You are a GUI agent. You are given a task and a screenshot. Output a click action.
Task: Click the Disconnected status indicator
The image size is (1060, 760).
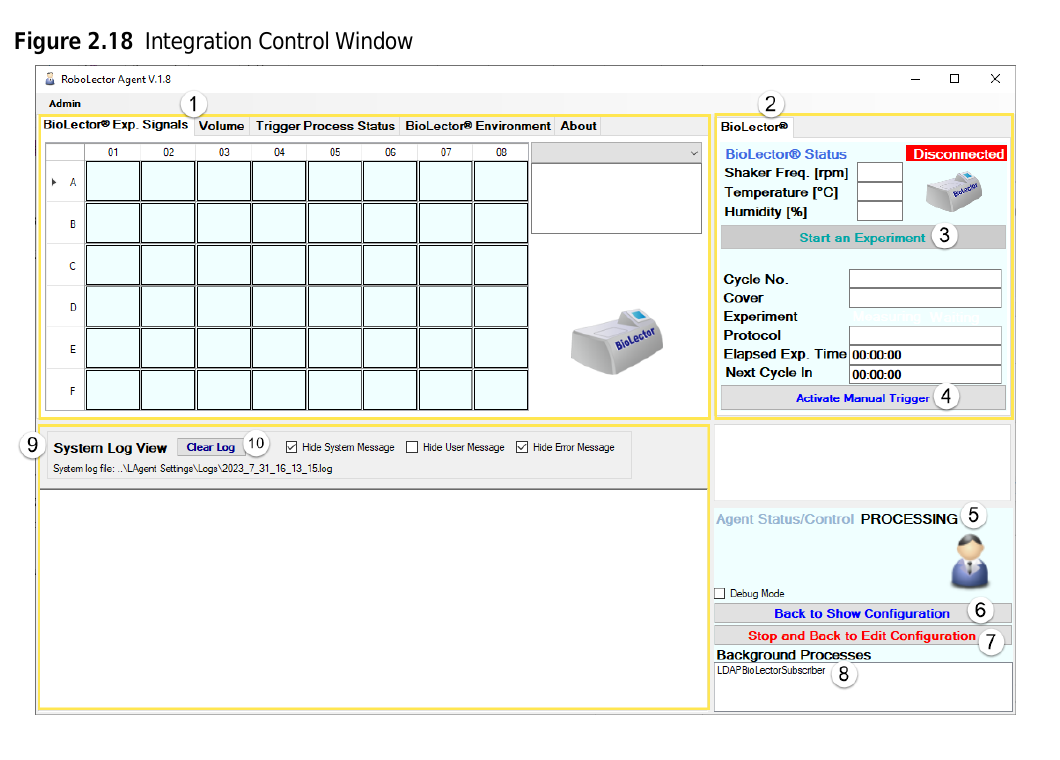pyautogui.click(x=957, y=154)
